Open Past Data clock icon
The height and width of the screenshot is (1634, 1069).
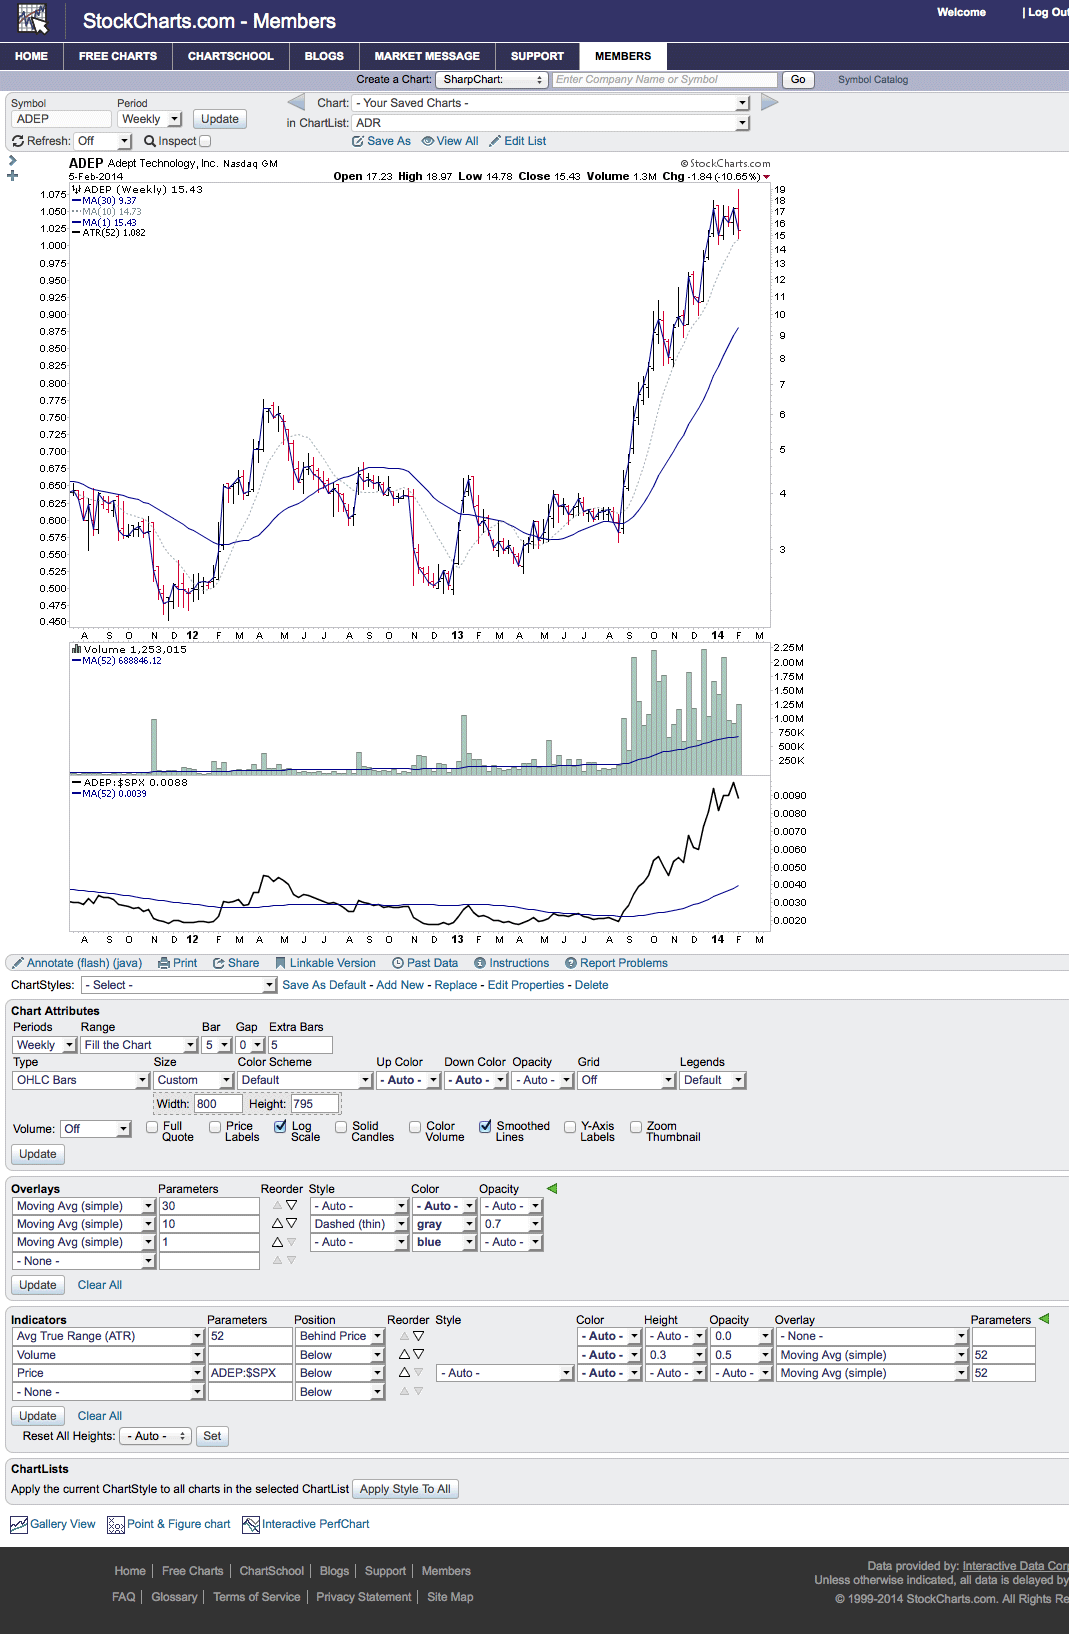[x=398, y=963]
